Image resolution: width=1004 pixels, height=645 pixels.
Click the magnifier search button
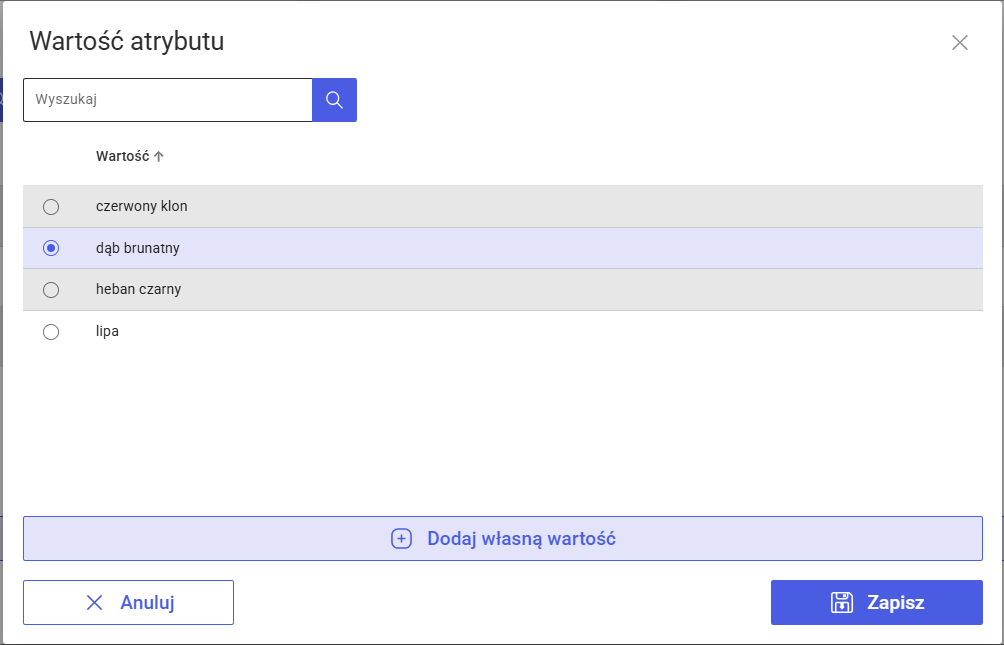click(334, 100)
